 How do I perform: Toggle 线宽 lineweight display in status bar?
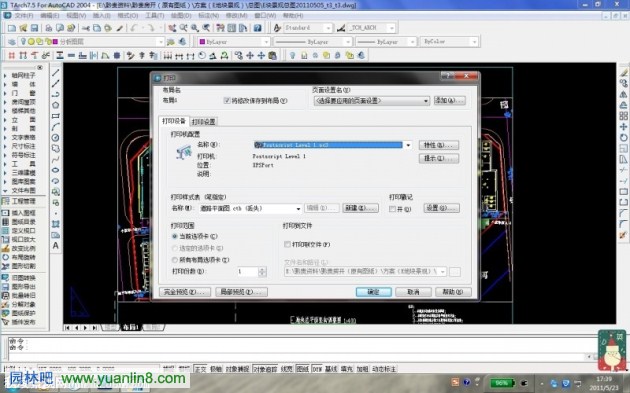tap(286, 369)
